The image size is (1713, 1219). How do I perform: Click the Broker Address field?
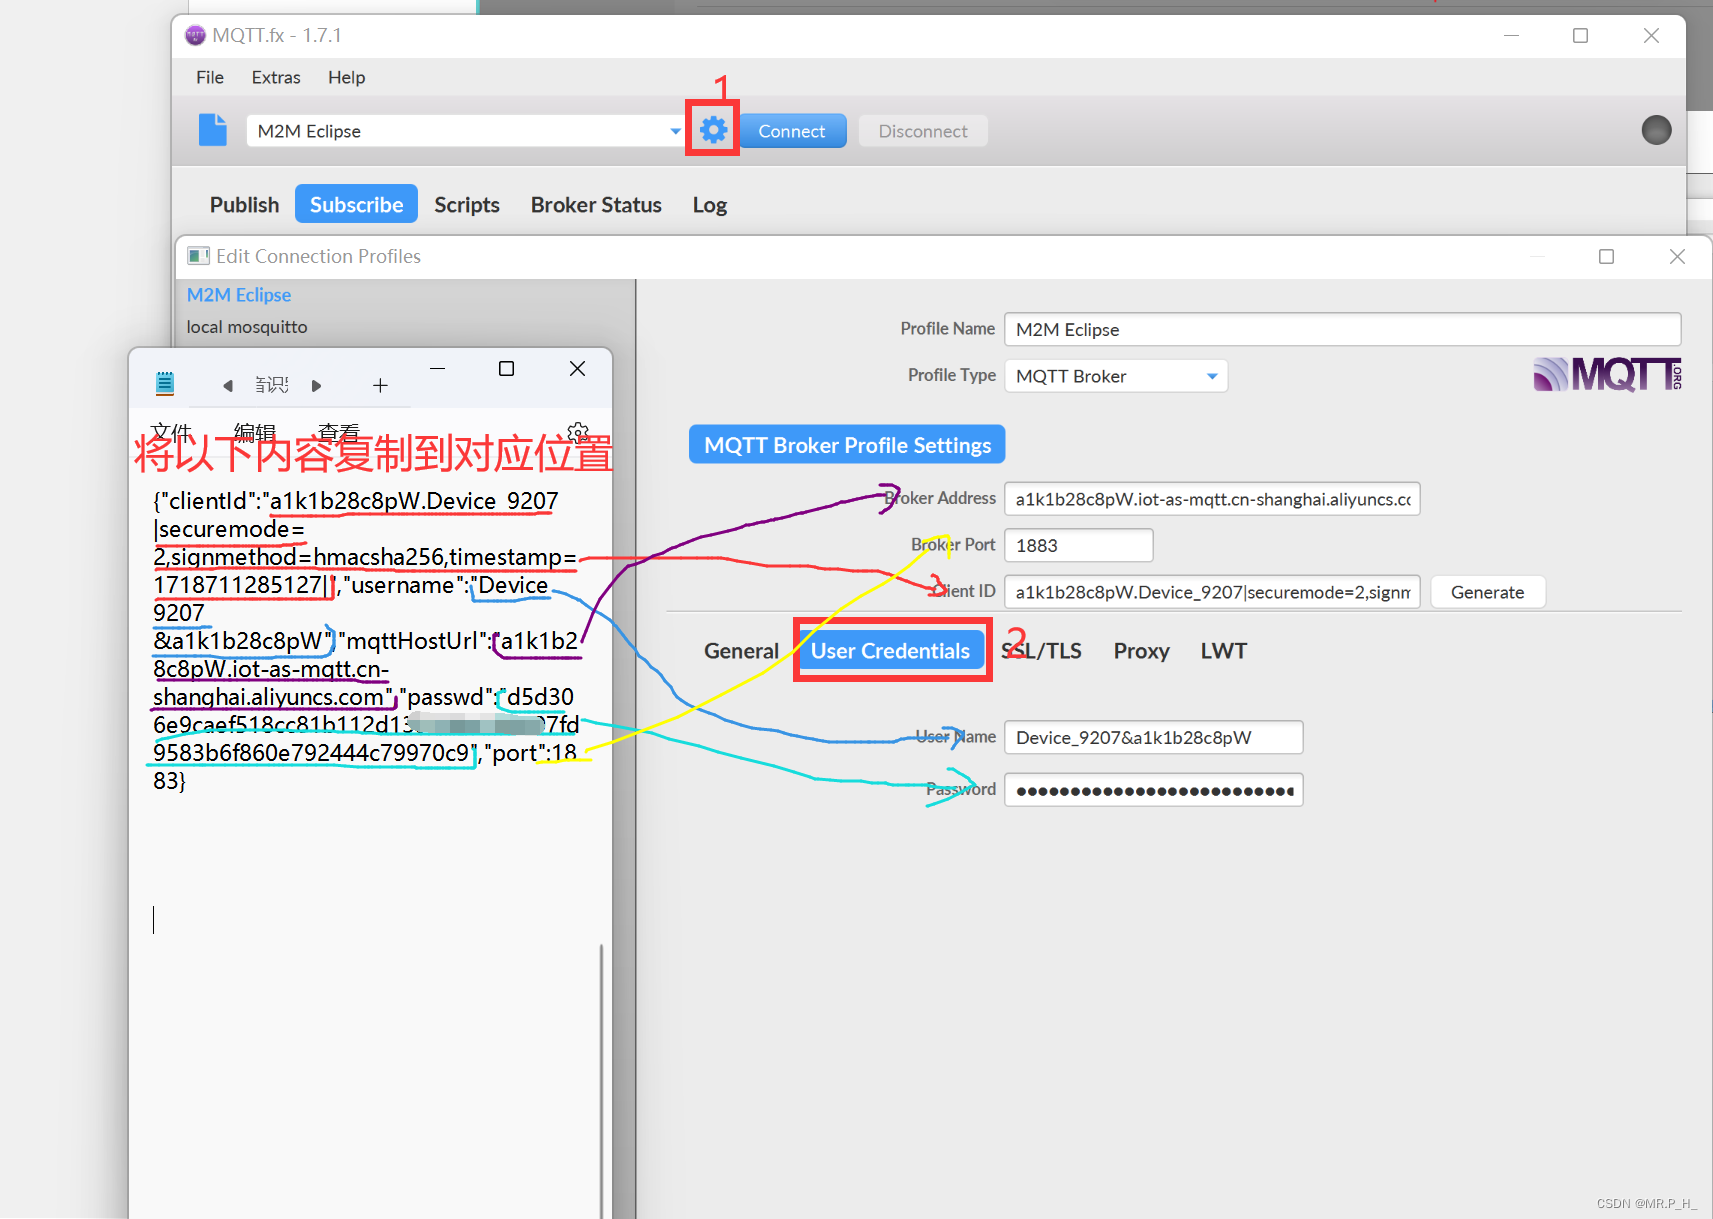1212,499
